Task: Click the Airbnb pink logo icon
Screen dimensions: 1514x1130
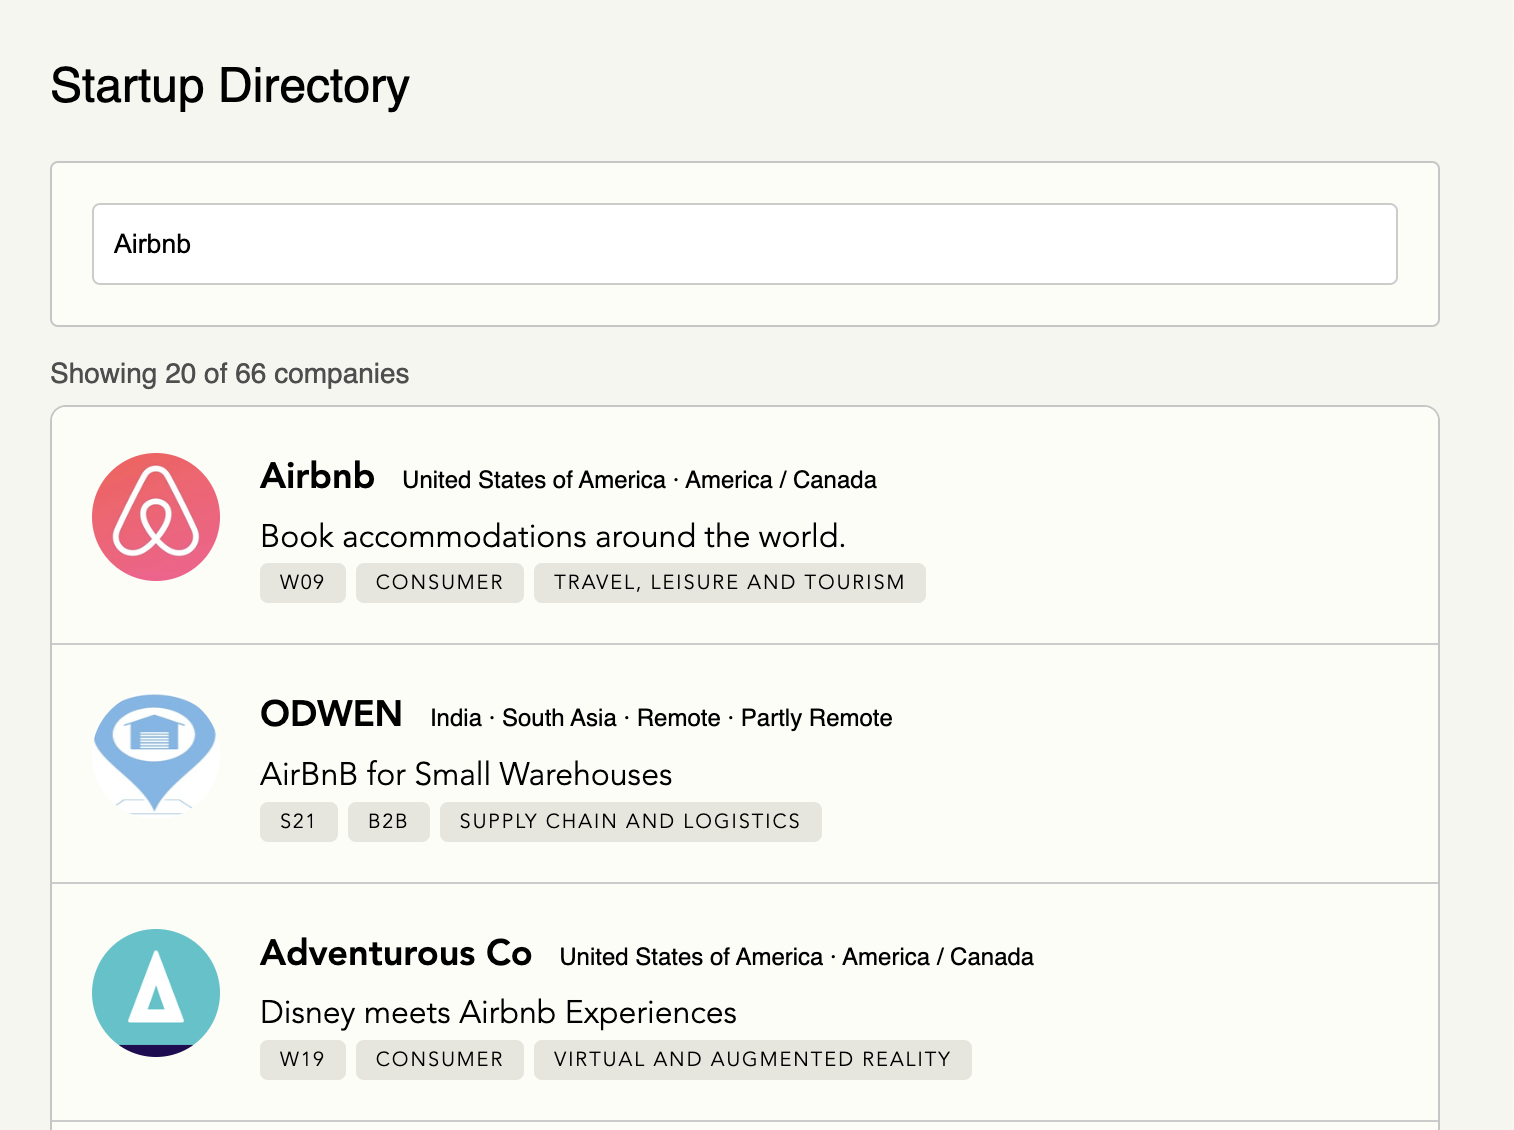Action: (x=156, y=517)
